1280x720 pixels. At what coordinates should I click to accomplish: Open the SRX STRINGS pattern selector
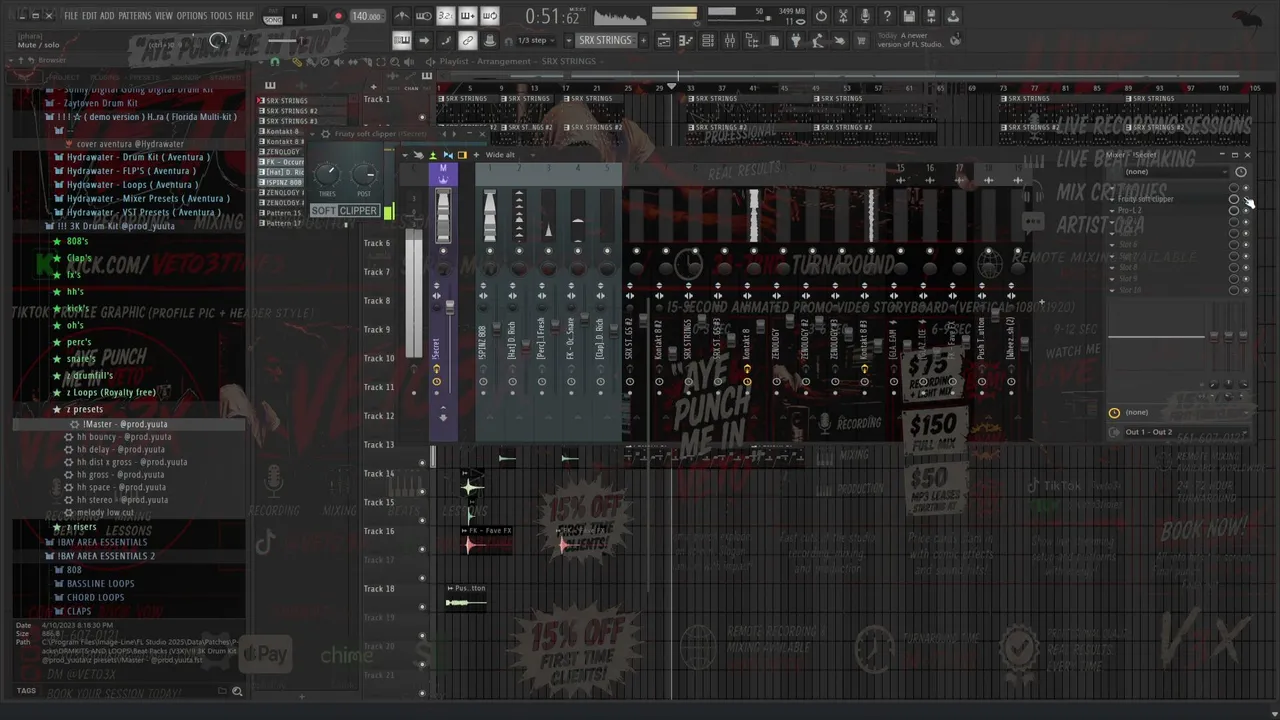(x=605, y=41)
